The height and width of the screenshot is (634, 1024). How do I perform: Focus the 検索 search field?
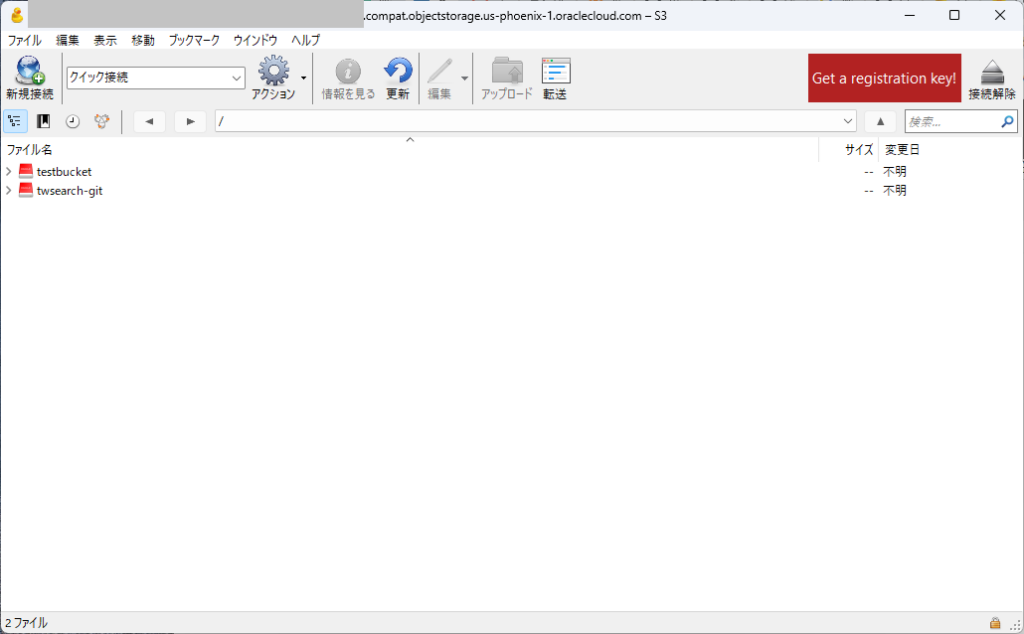click(x=953, y=121)
